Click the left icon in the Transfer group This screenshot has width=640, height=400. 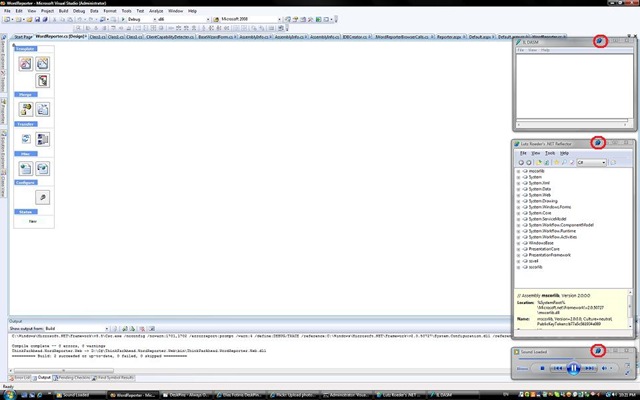26,139
